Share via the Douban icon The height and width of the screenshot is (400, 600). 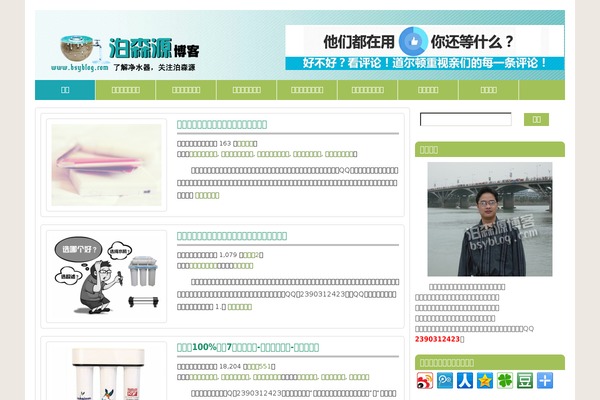[525, 380]
